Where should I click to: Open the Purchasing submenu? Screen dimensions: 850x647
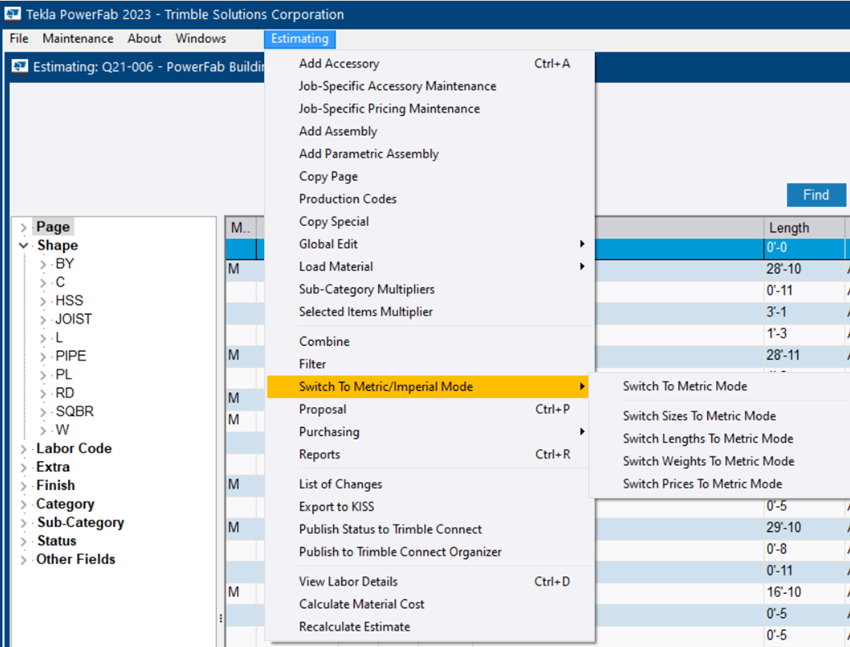329,432
